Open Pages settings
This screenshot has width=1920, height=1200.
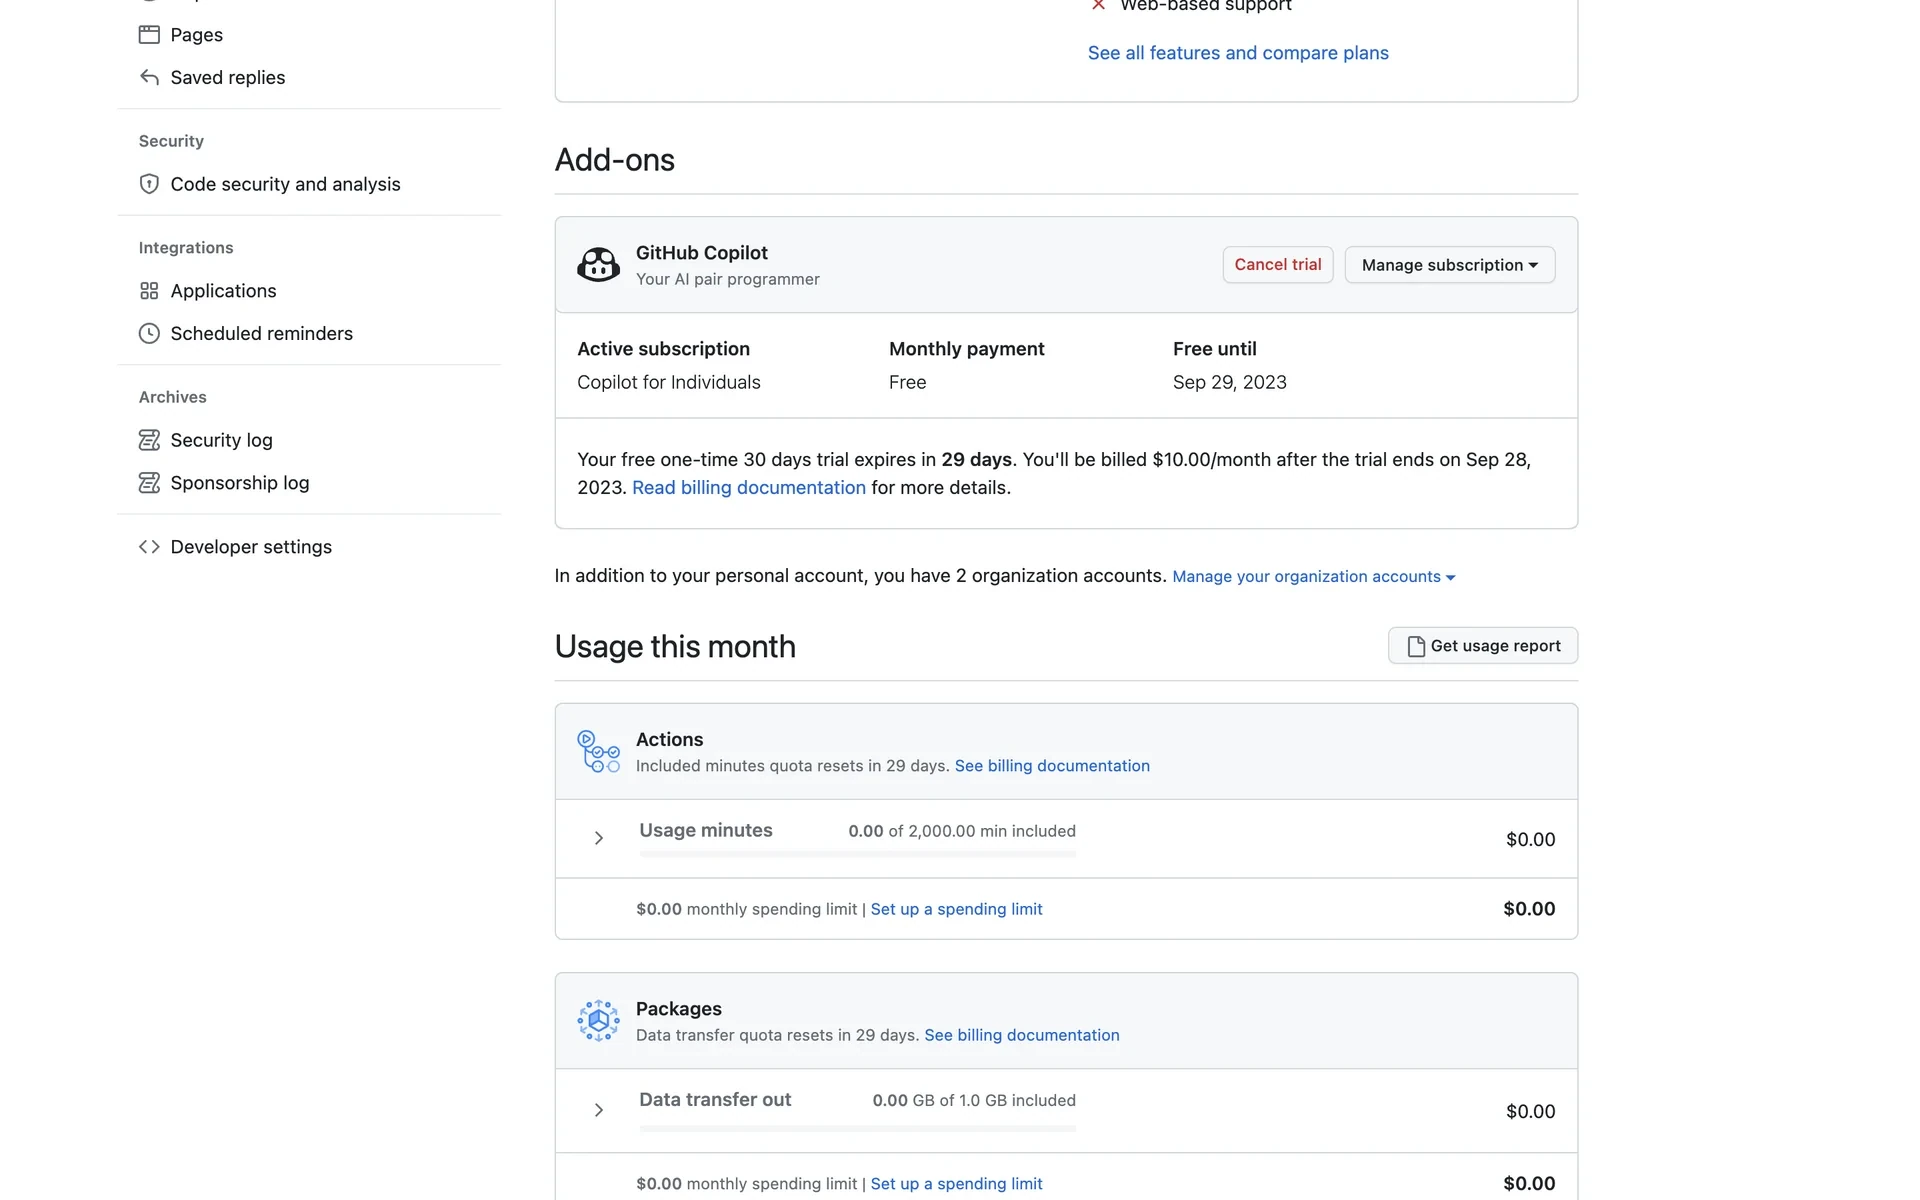(196, 35)
